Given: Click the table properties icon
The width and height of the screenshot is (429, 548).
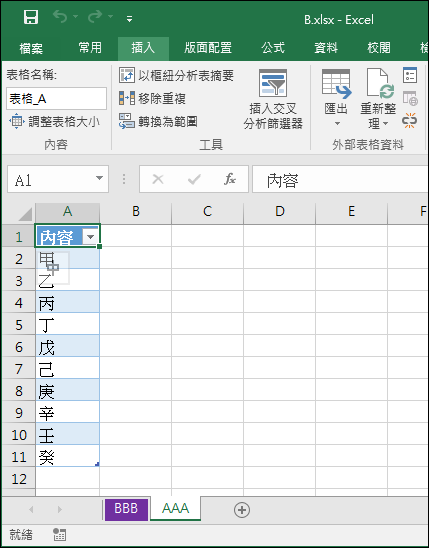Looking at the screenshot, I should coord(409,75).
